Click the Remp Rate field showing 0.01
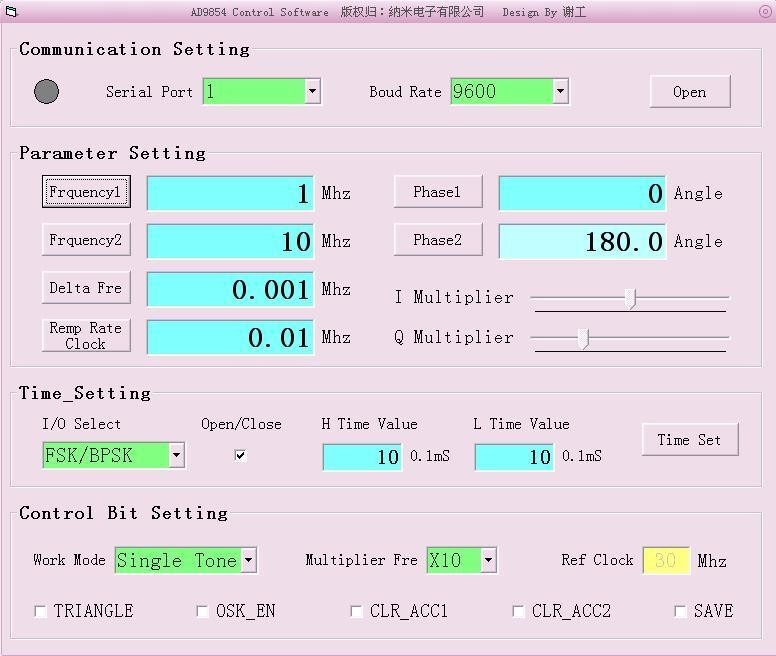Viewport: 776px width, 656px height. tap(230, 337)
